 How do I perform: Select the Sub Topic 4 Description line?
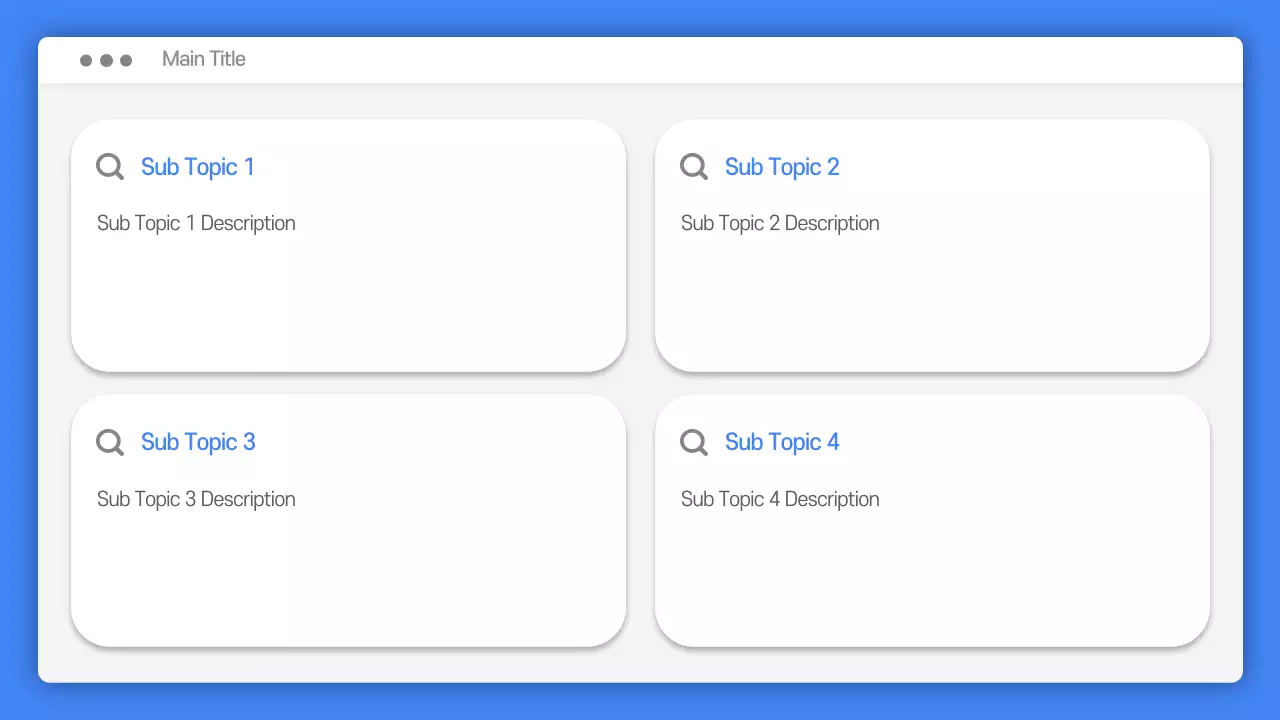pyautogui.click(x=780, y=499)
